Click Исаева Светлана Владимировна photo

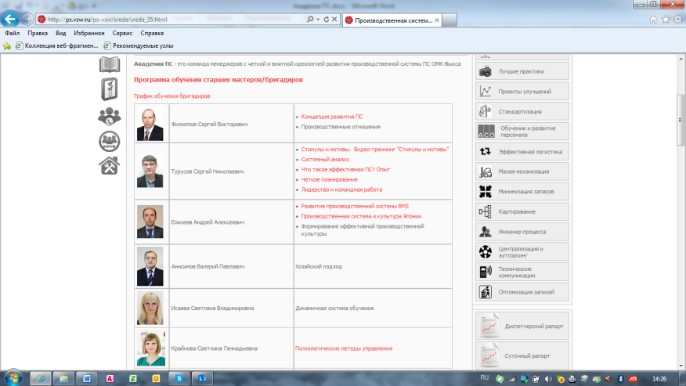coord(150,308)
